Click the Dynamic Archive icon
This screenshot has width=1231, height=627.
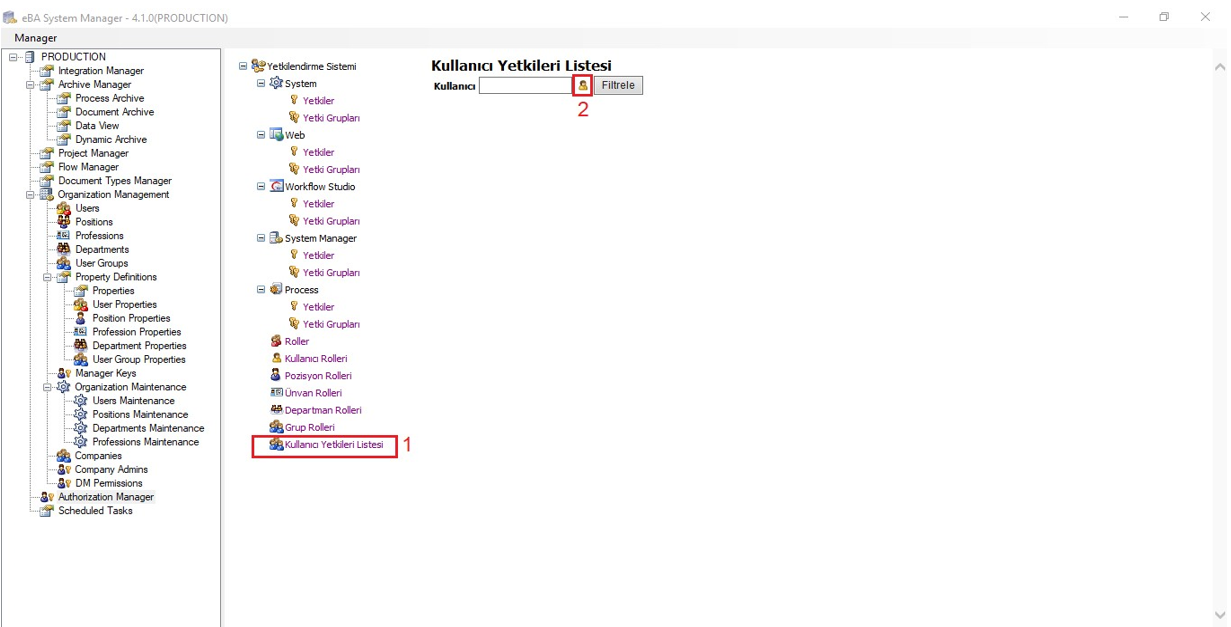[x=63, y=140]
